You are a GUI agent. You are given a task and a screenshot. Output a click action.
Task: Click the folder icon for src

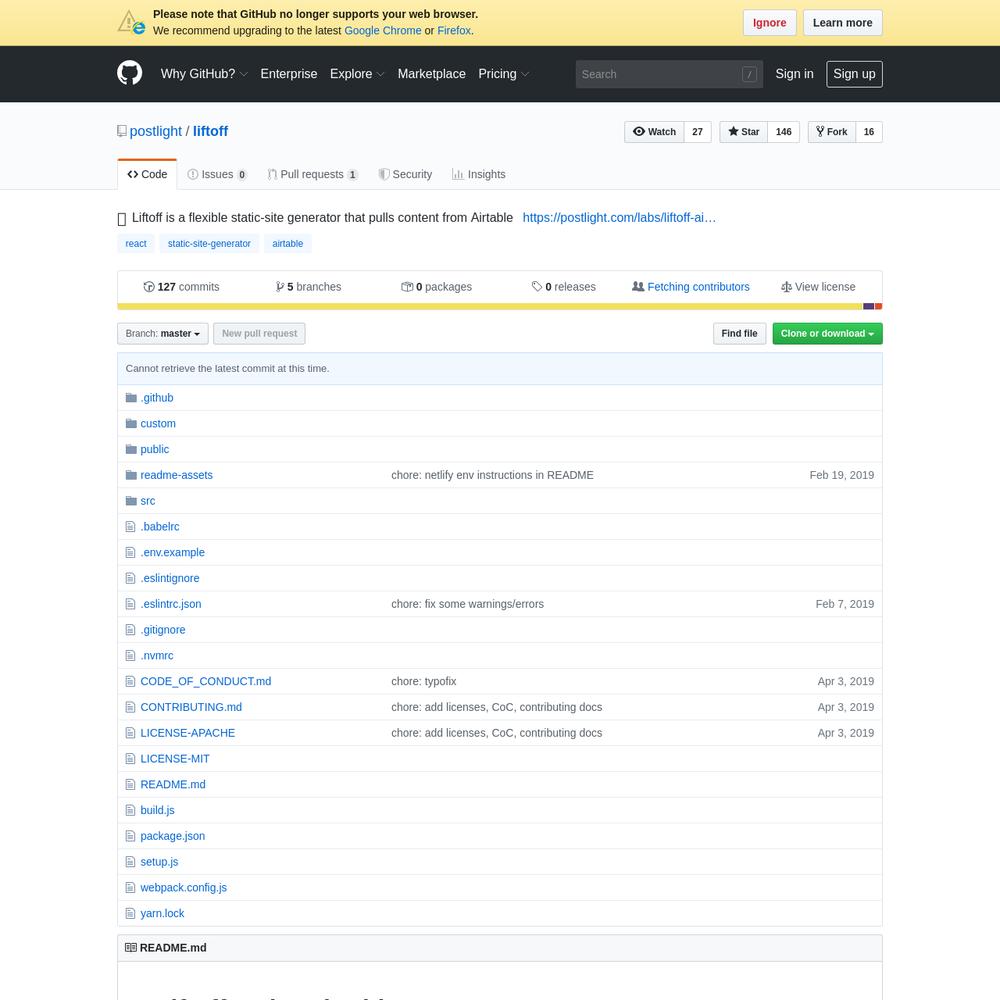pos(131,501)
